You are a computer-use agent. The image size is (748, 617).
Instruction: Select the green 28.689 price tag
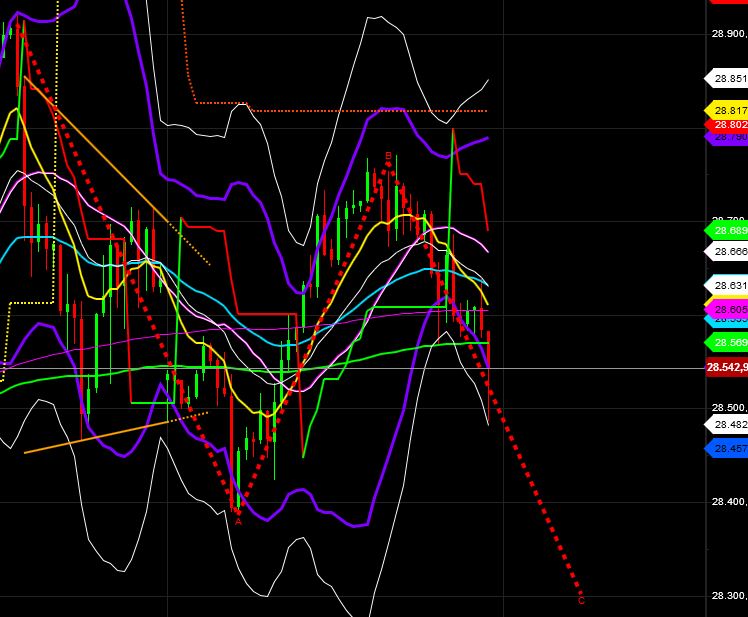727,230
